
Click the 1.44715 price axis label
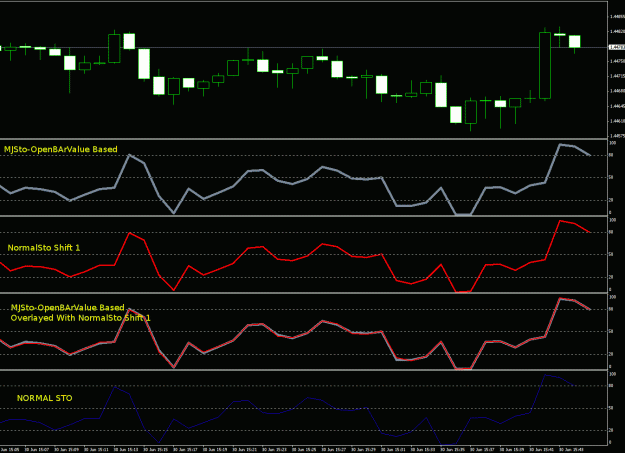[x=617, y=76]
